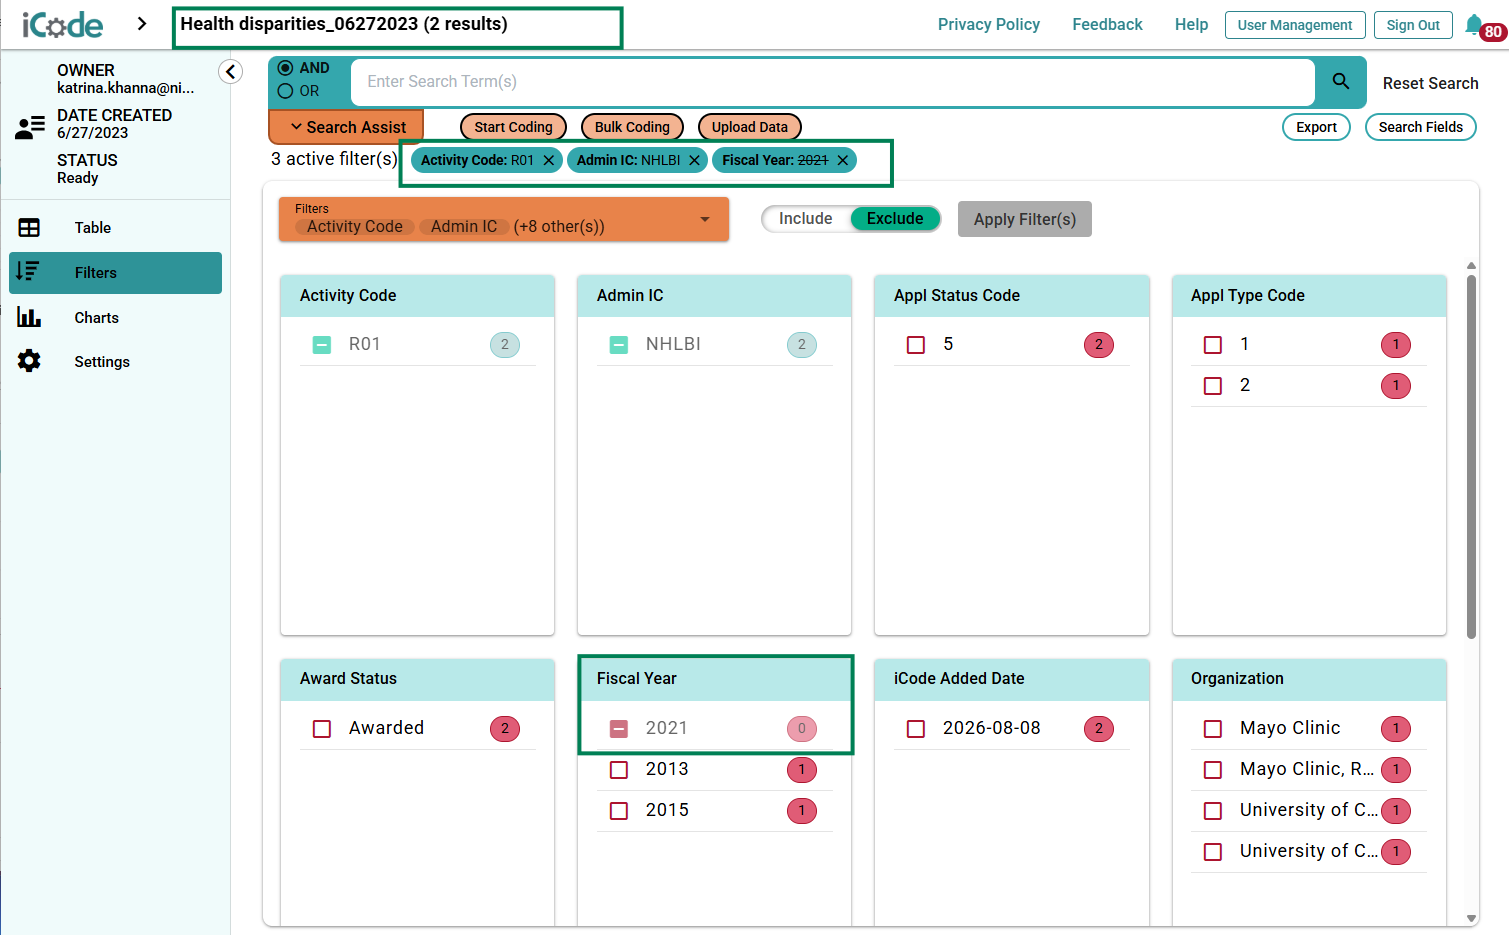
Task: Switch filter mode to Exclude
Action: tap(895, 219)
